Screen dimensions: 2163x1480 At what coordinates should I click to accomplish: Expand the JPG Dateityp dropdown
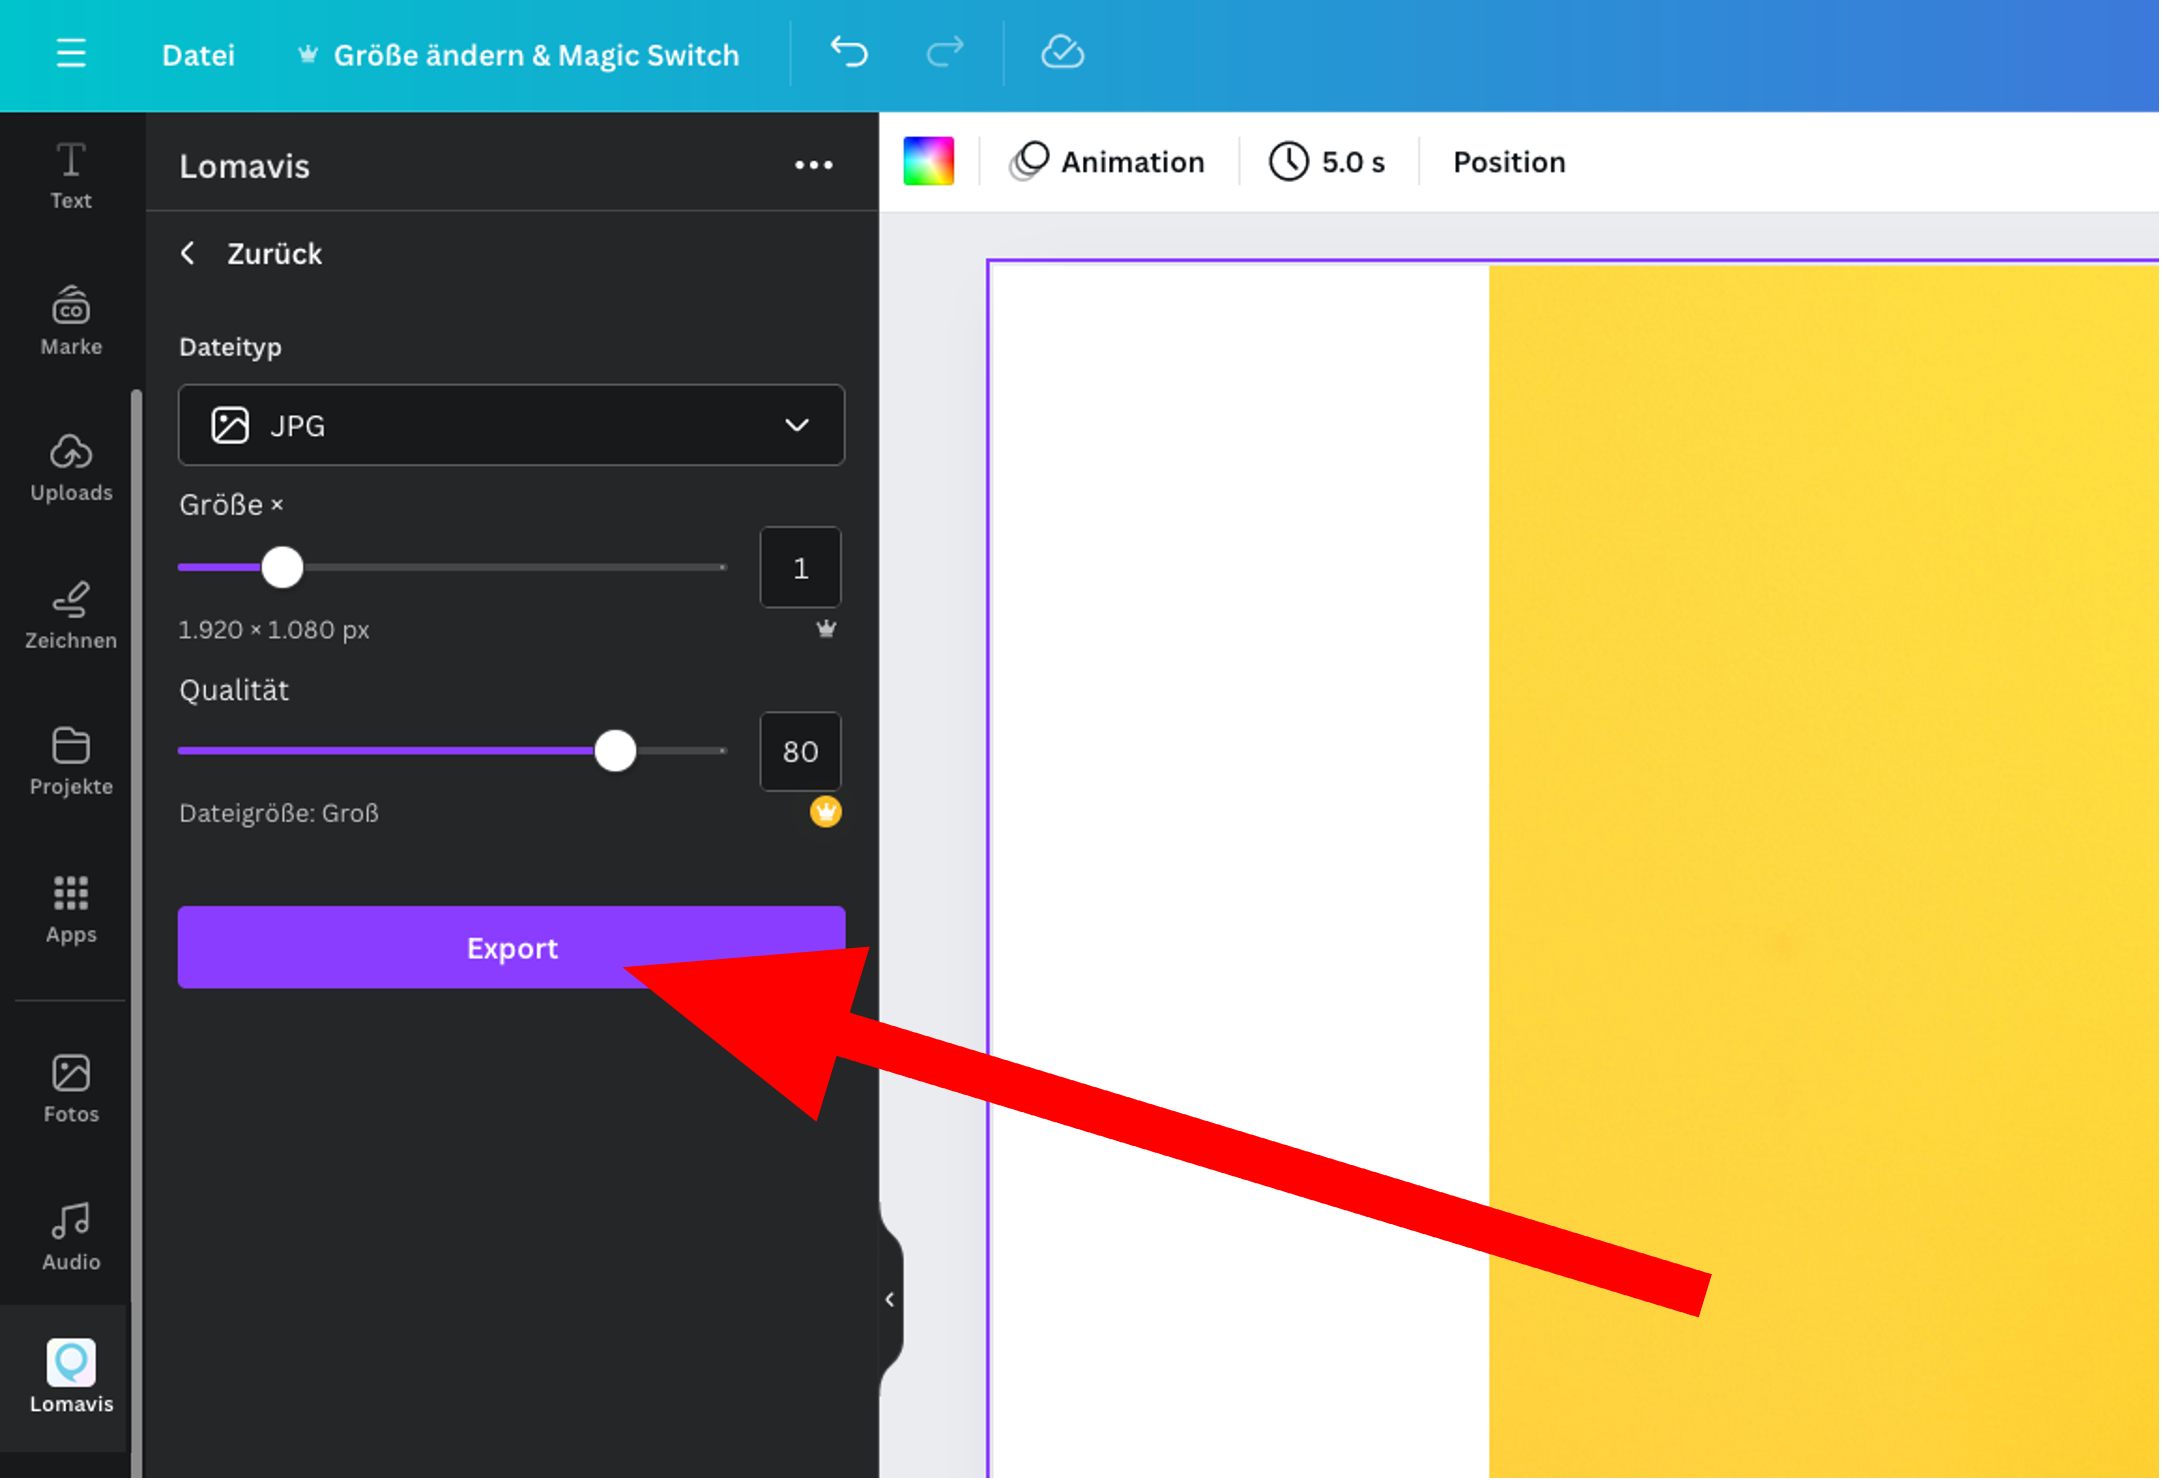(511, 425)
